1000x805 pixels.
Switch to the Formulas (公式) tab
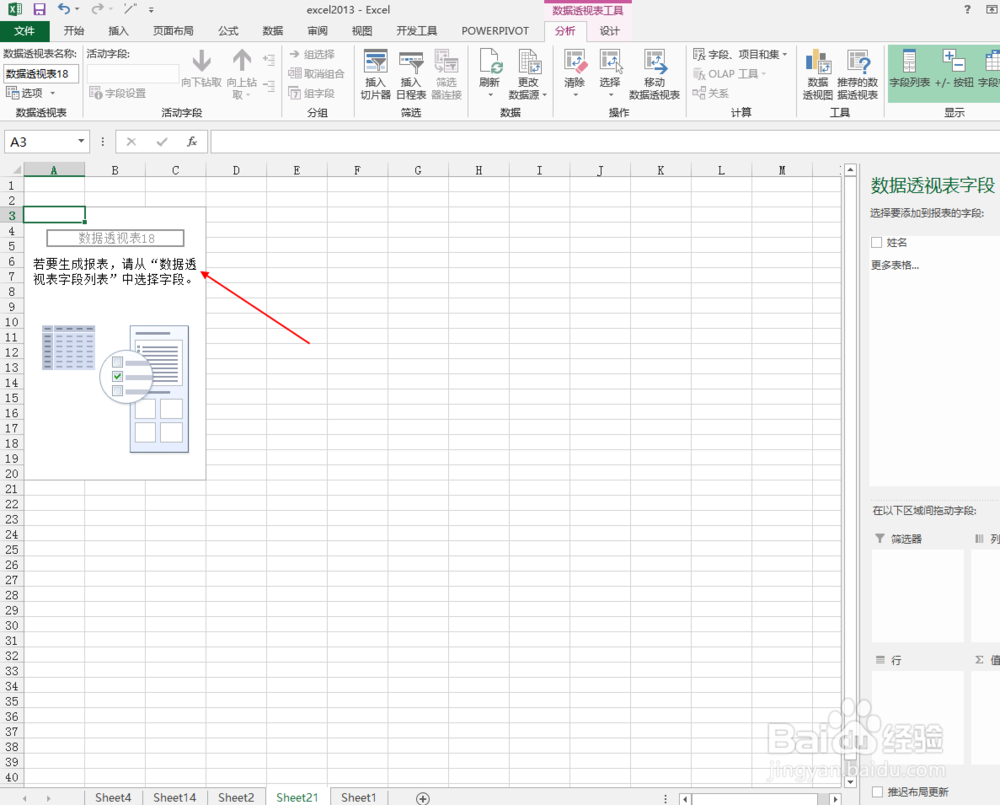point(228,31)
